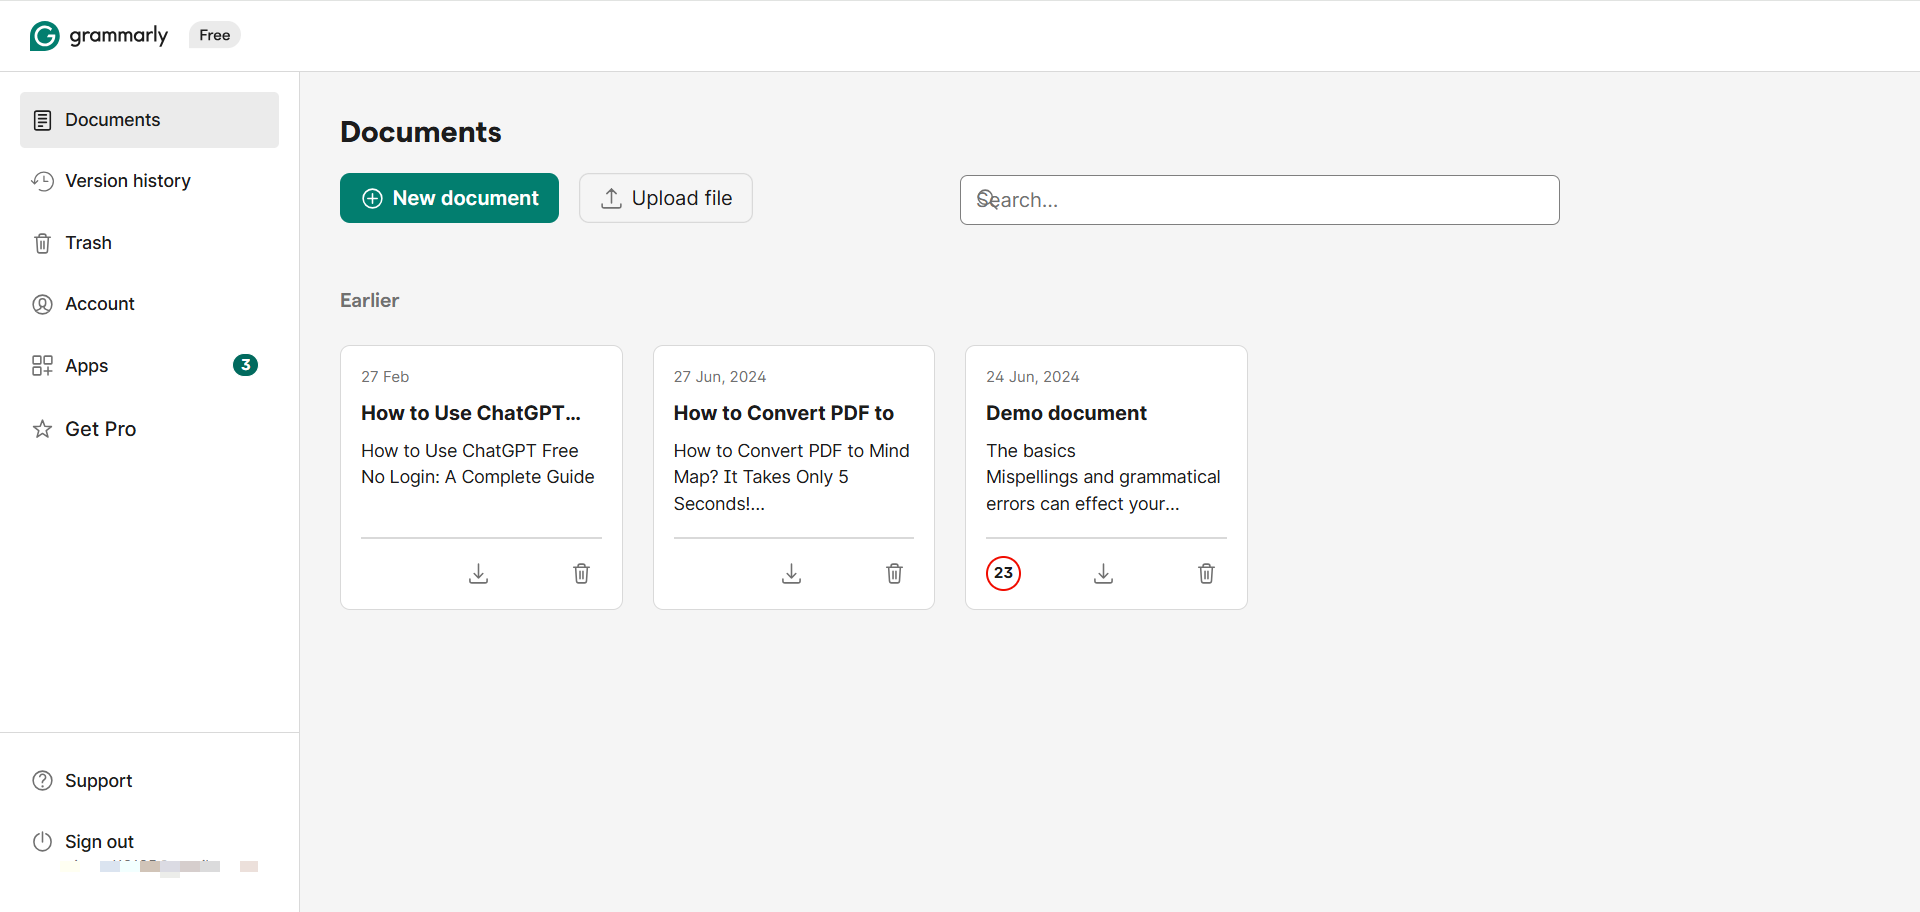1920x912 pixels.
Task: Focus the document Search field
Action: (1259, 200)
